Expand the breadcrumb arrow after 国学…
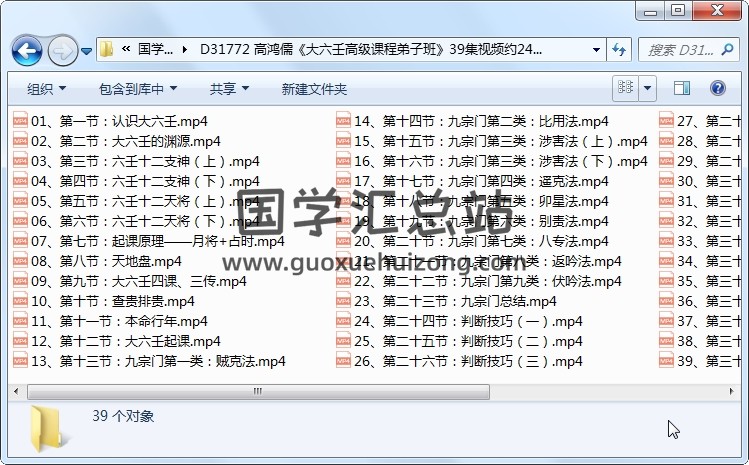This screenshot has width=749, height=465. click(185, 49)
